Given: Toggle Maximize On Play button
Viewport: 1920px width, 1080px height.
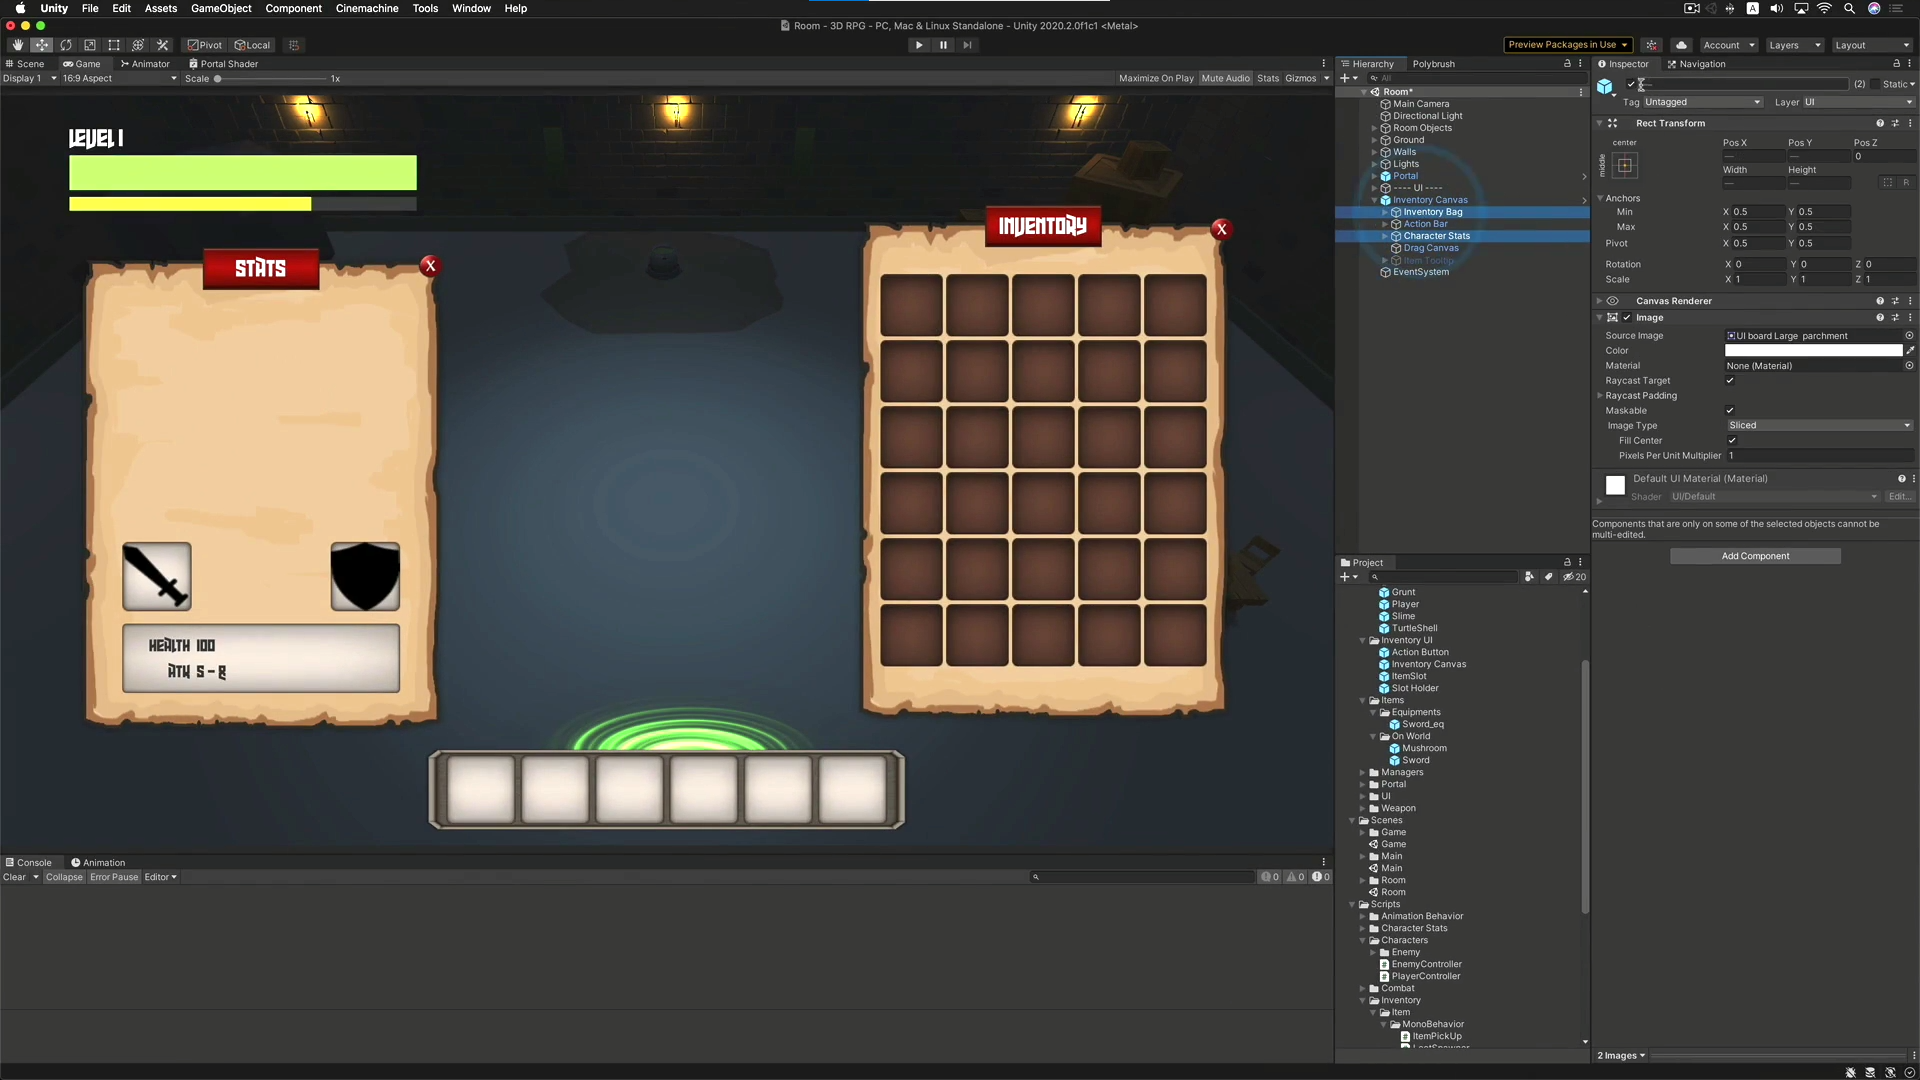Looking at the screenshot, I should pyautogui.click(x=1156, y=78).
